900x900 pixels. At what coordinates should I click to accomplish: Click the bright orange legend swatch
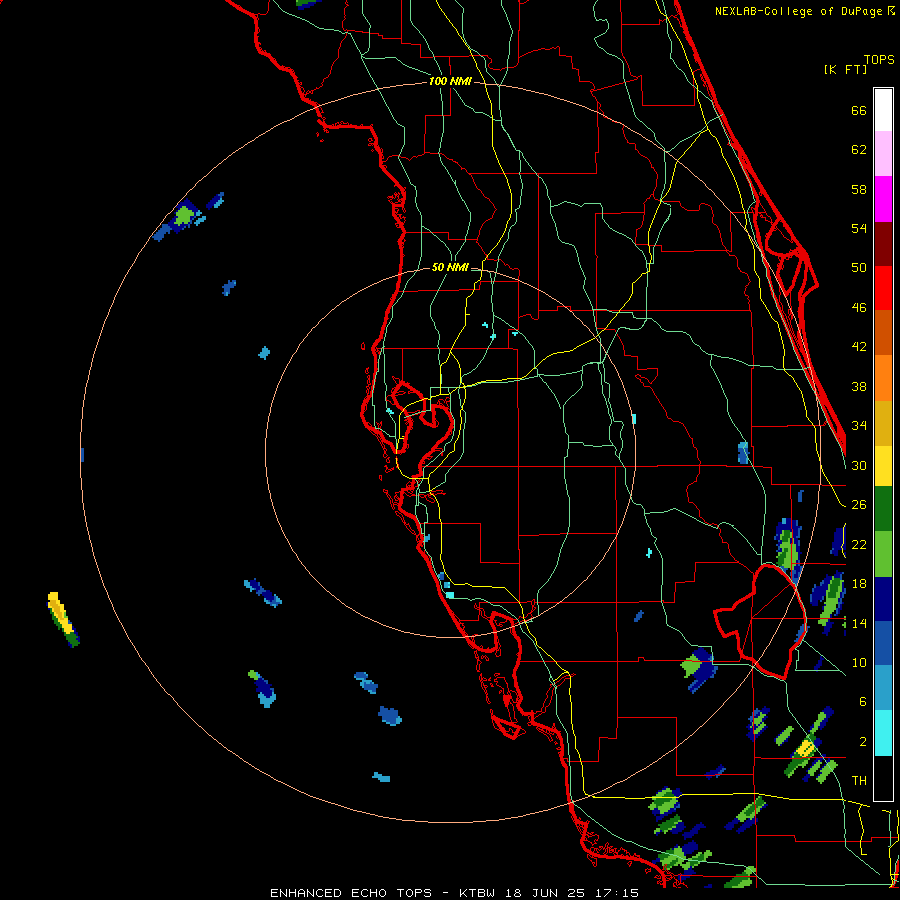point(883,378)
